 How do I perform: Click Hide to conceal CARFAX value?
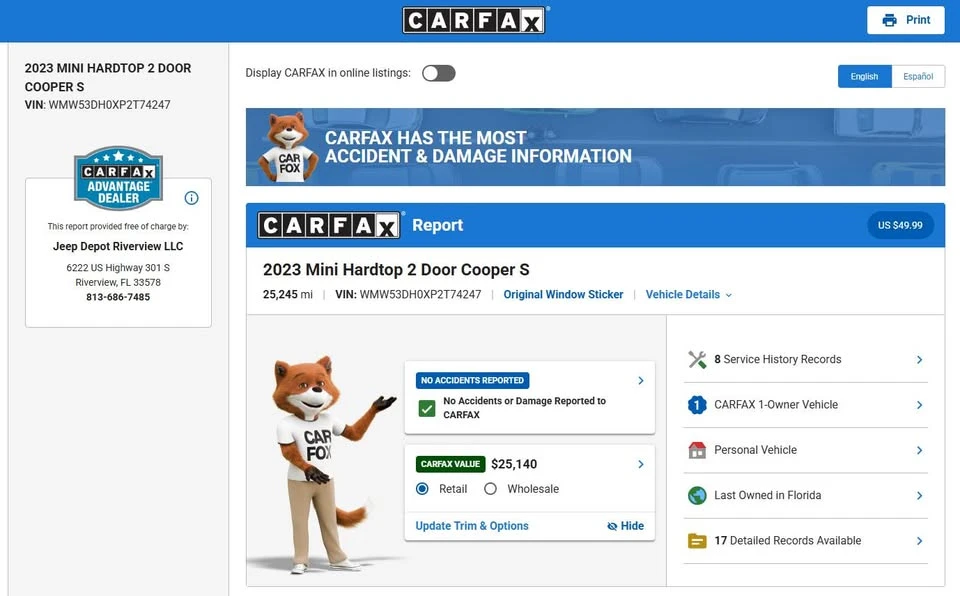[625, 526]
